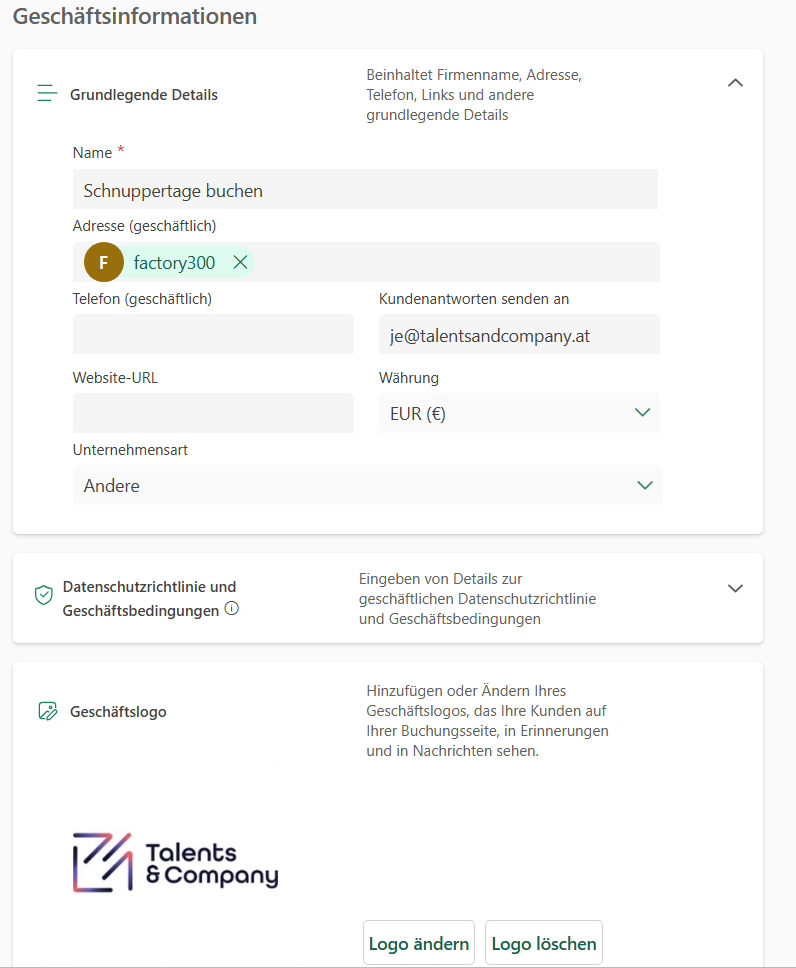Screen dimensions: 796x968
Task: Click the Grundlegende Details list icon
Action: pyautogui.click(x=47, y=94)
